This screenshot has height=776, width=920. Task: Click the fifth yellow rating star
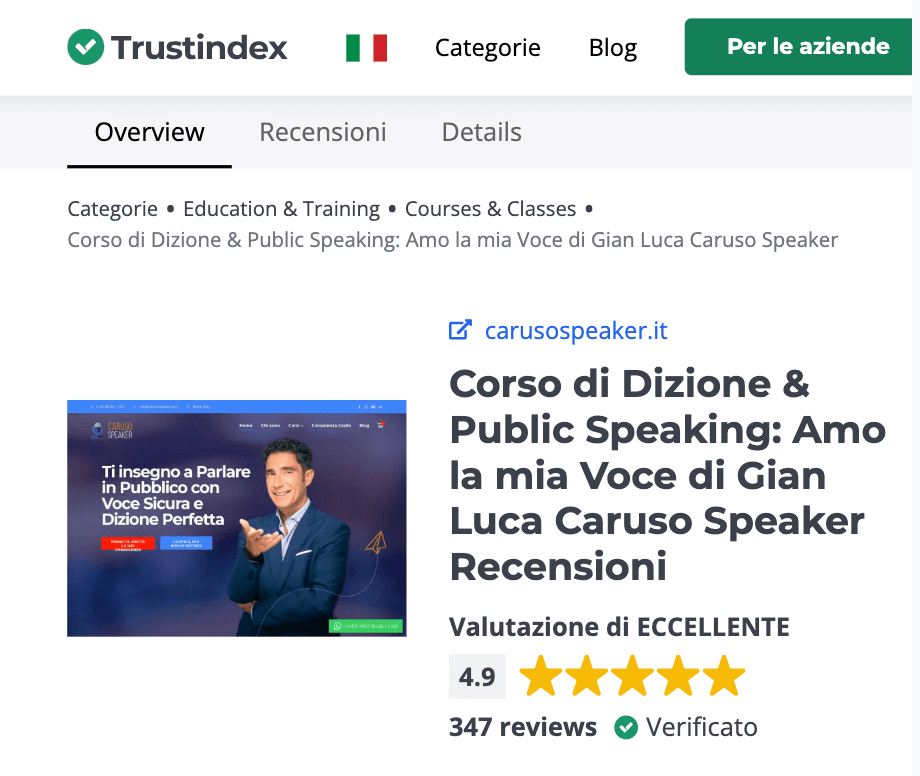(724, 676)
